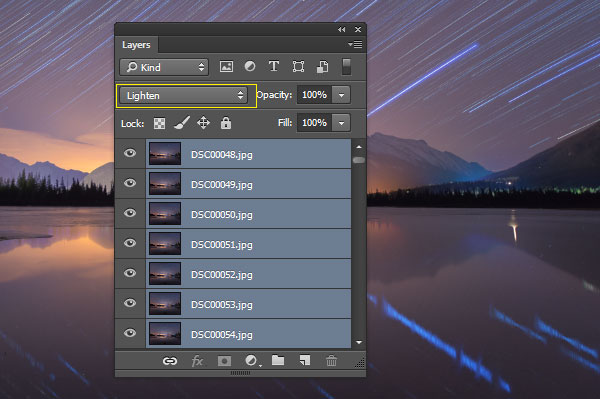The width and height of the screenshot is (600, 399).
Task: Toggle layer filtering switch on/off
Action: click(346, 67)
